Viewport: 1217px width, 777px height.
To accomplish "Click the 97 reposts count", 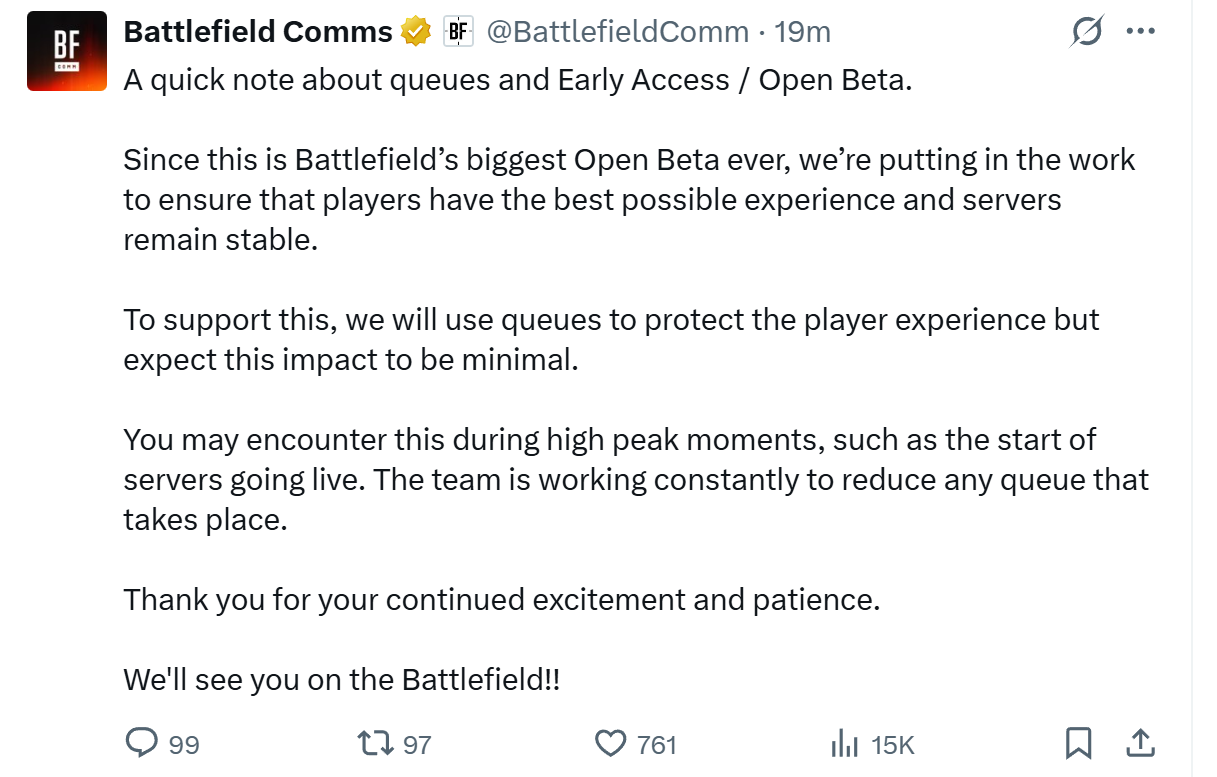I will (x=417, y=745).
